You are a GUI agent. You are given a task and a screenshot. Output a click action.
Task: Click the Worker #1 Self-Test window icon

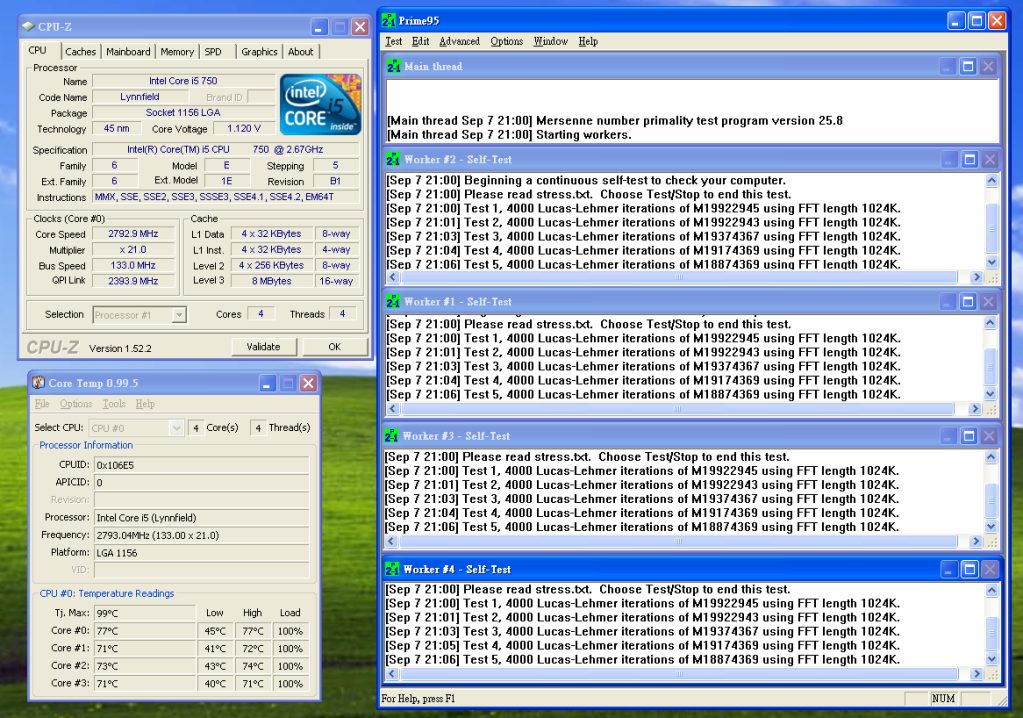pyautogui.click(x=393, y=302)
